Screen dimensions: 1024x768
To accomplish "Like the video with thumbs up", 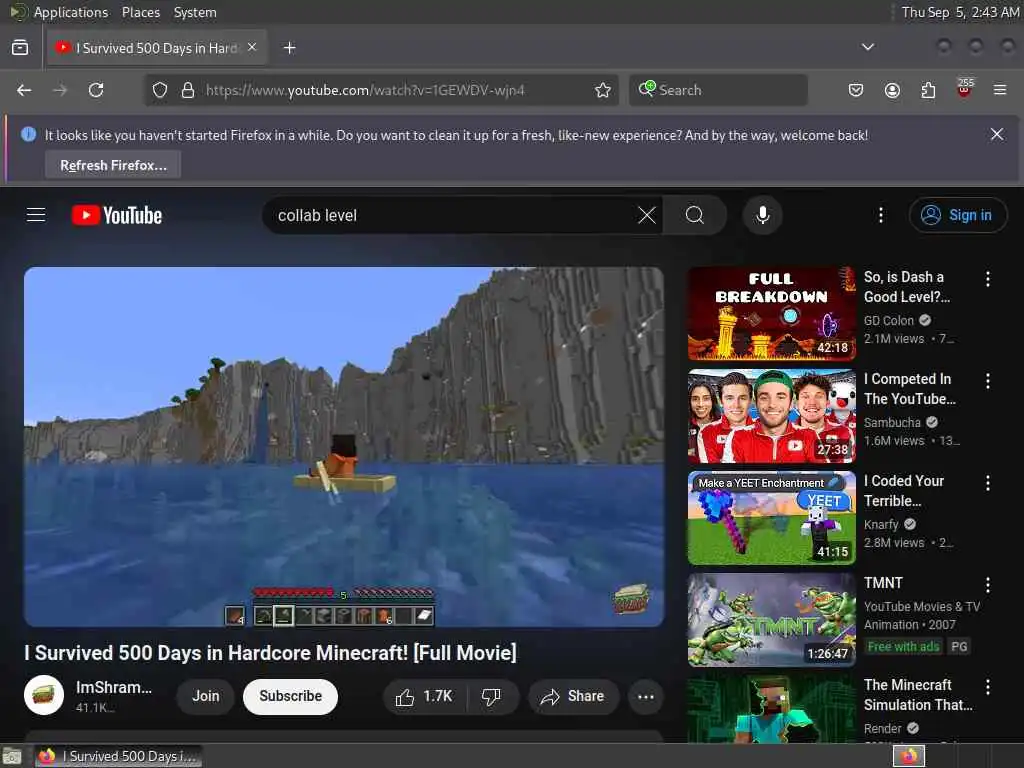I will coord(424,697).
